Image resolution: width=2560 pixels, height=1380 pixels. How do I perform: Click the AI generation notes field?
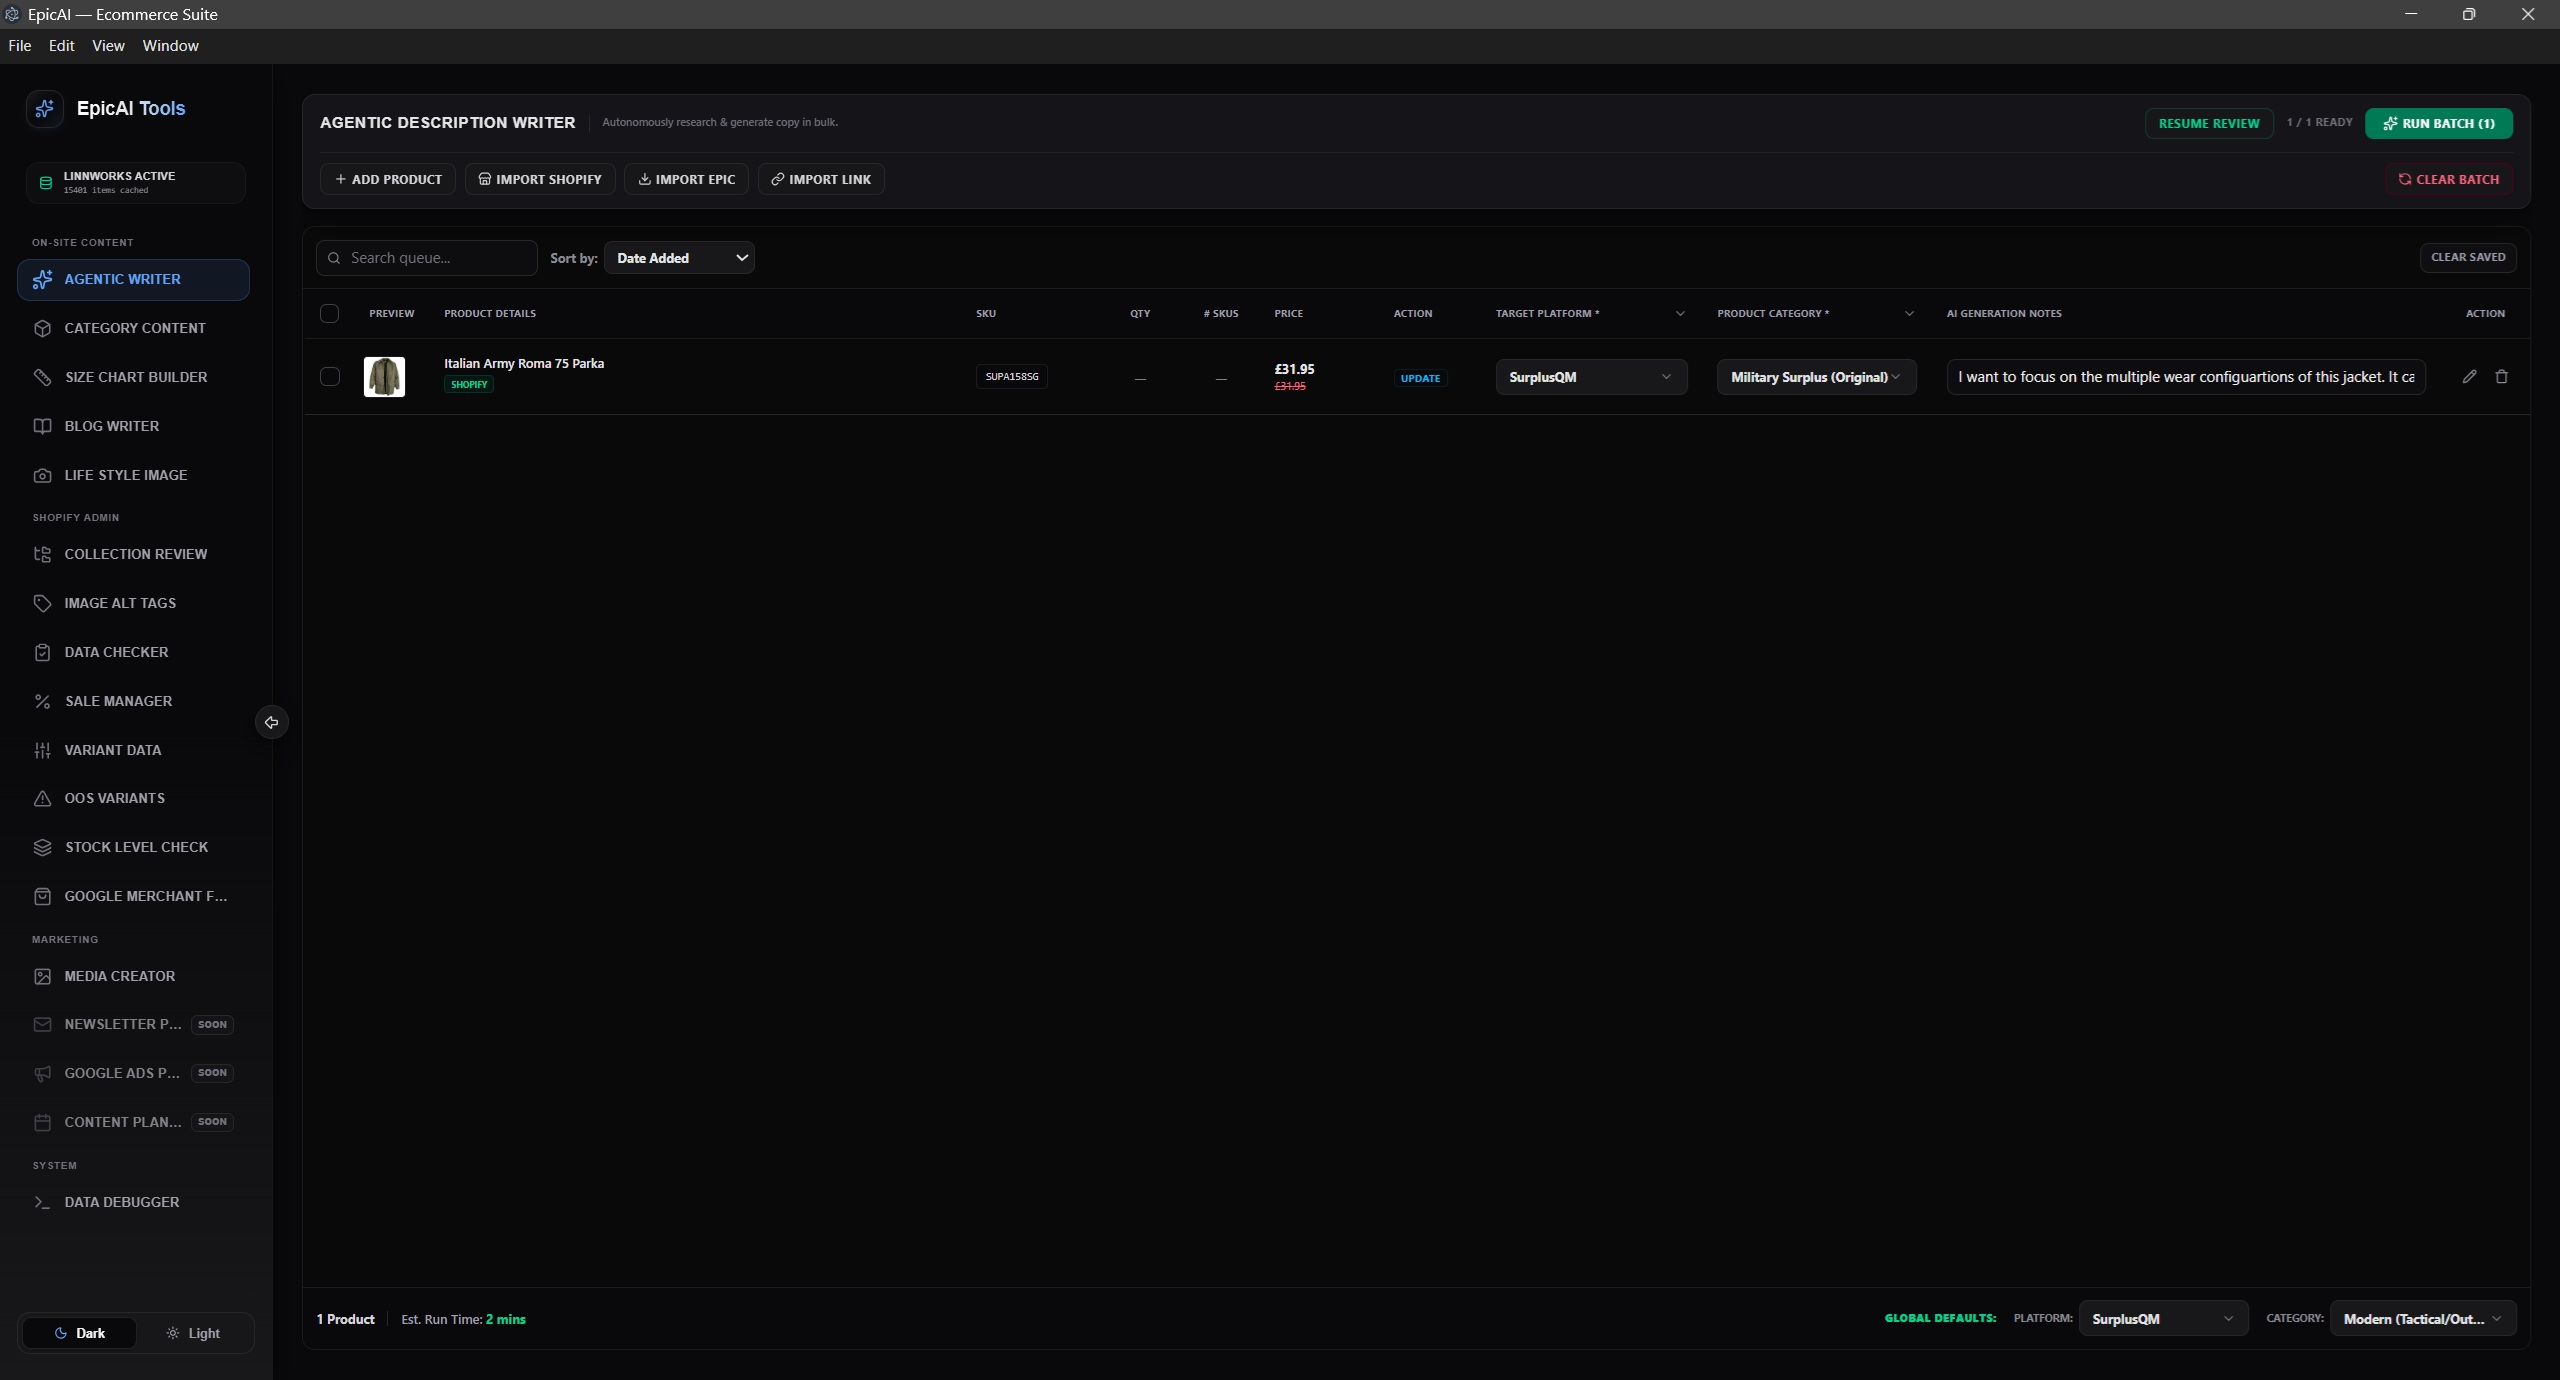point(2186,377)
